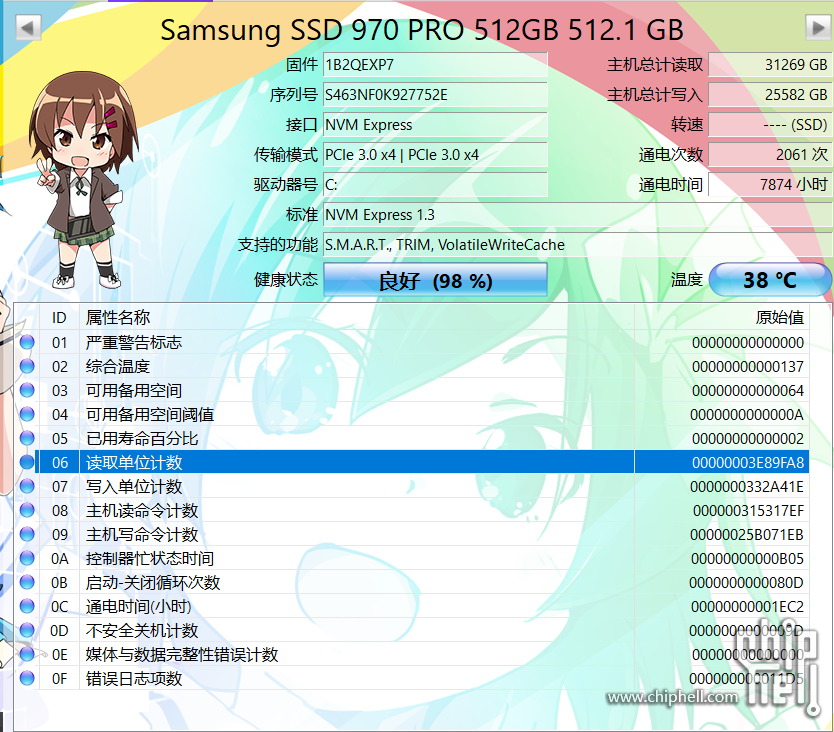The height and width of the screenshot is (732, 834).
Task: Select the 可用备用空间阈值 attribute name
Action: pos(150,414)
